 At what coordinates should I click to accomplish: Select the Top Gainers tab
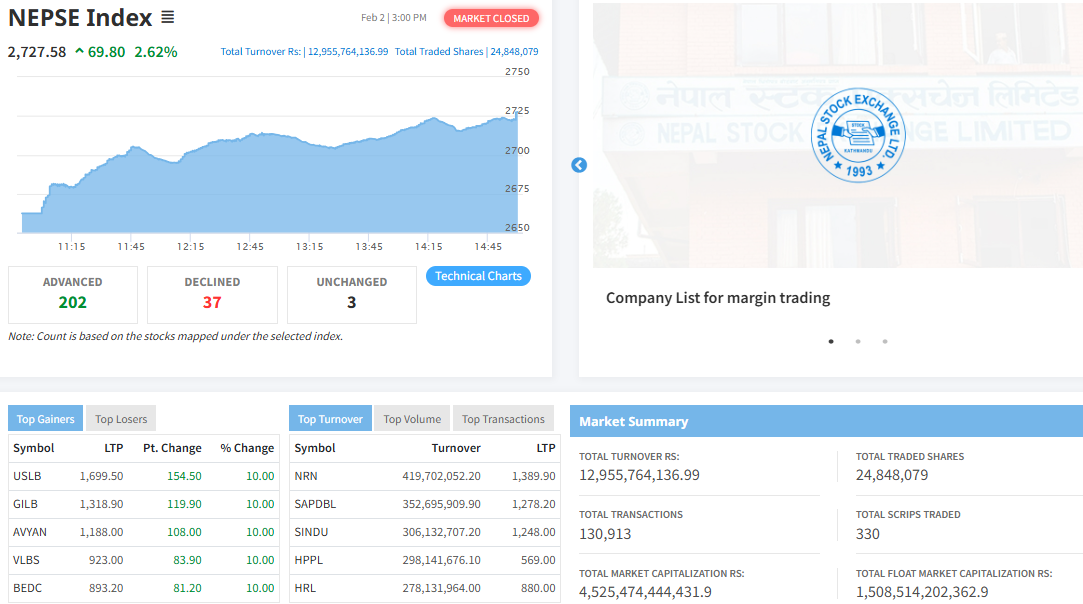click(46, 419)
